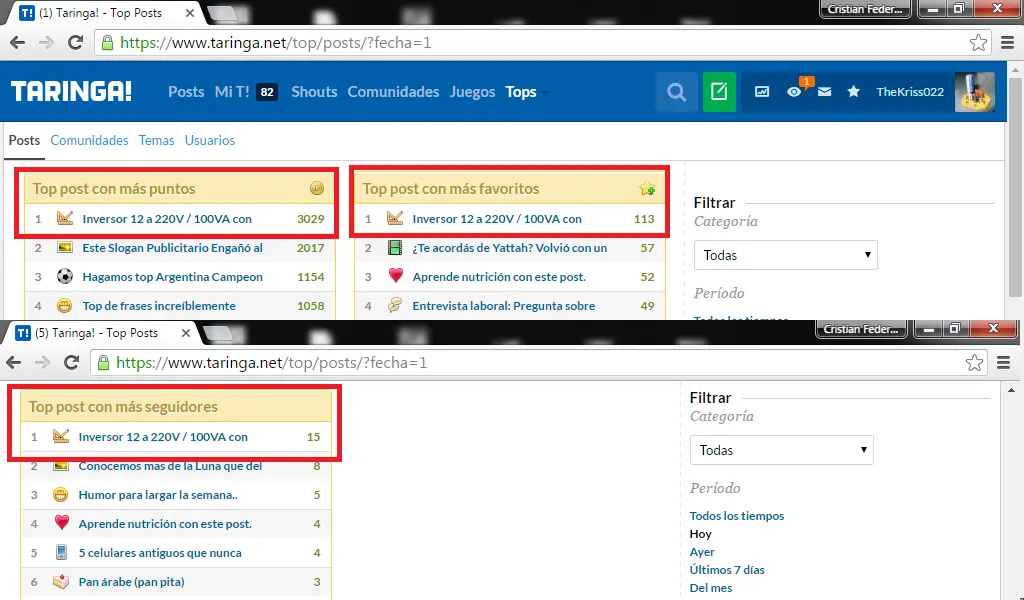Go back in upper browser window

click(18, 43)
